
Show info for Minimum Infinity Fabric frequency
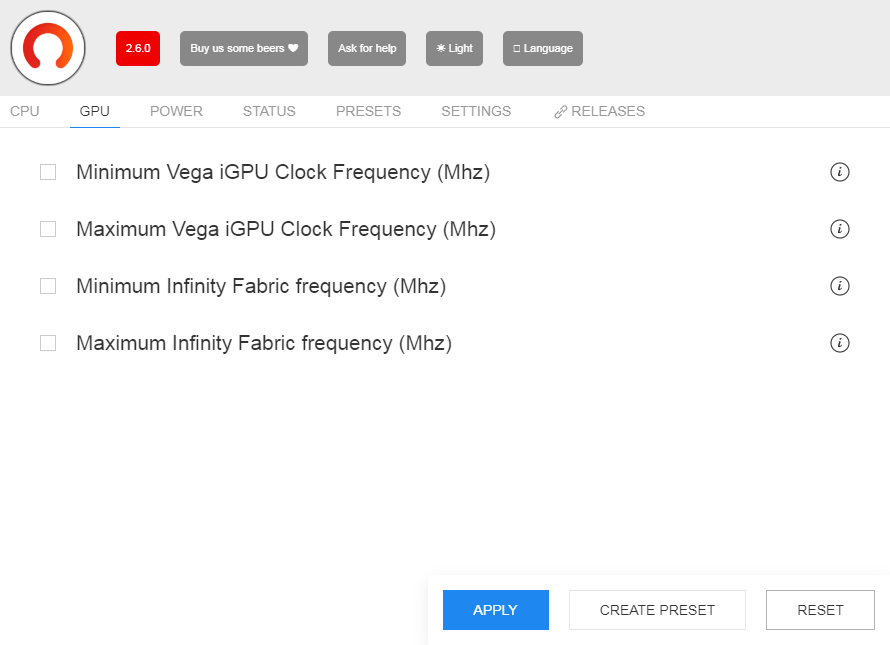coord(840,286)
